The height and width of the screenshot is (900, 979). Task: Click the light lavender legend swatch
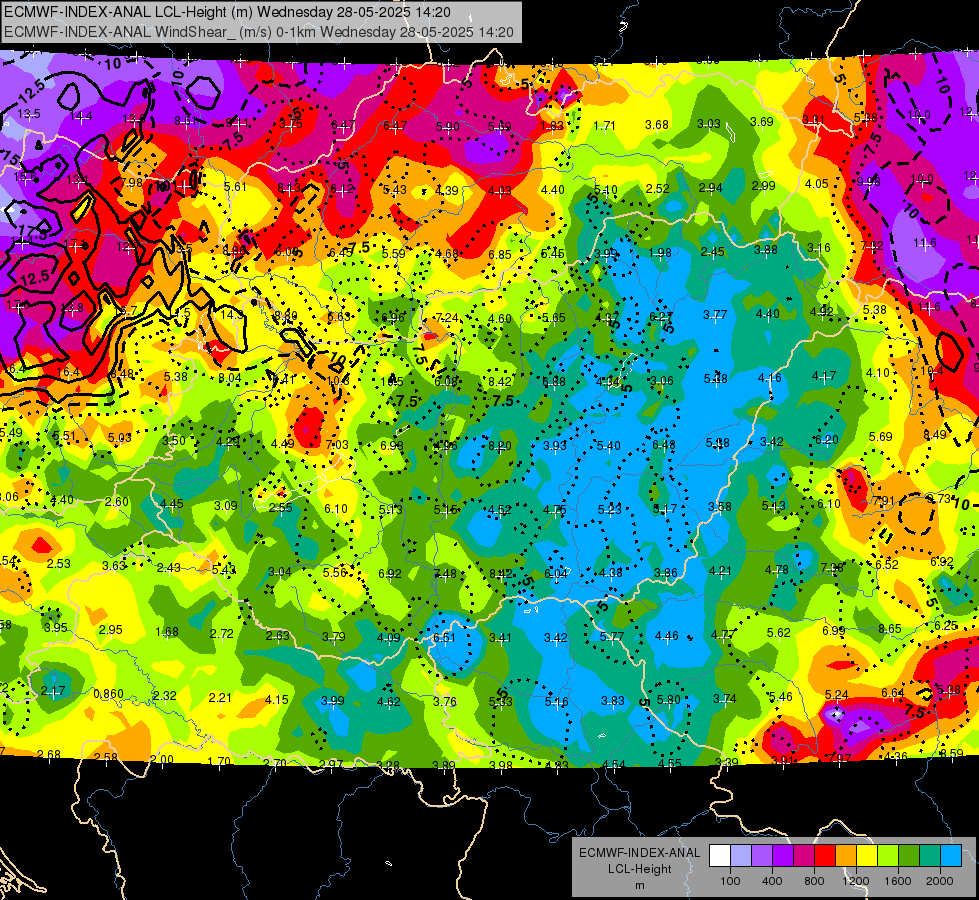(x=741, y=856)
